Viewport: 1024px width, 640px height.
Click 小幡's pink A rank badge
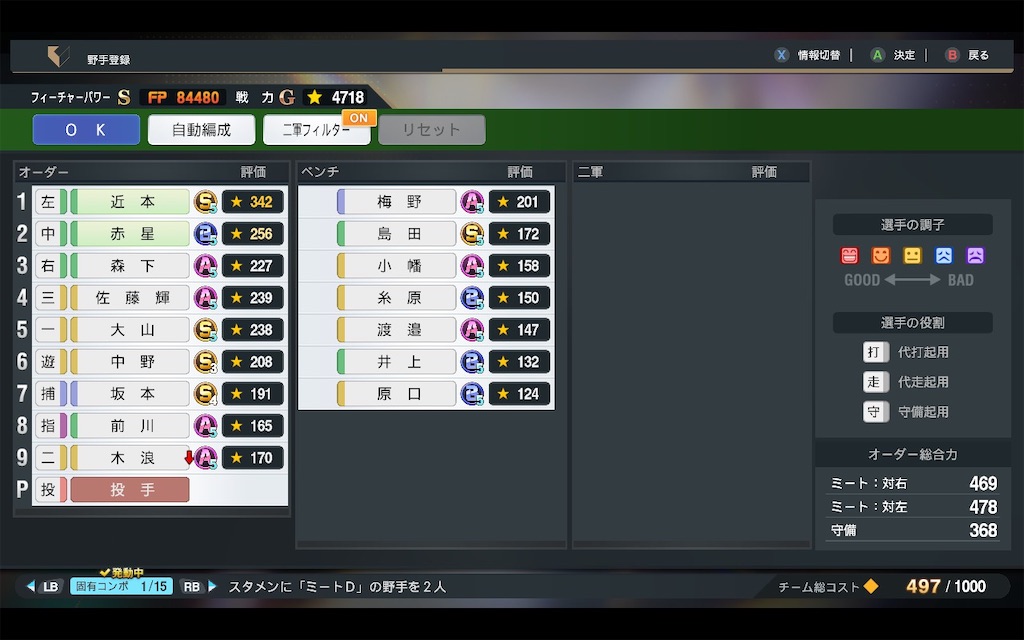[x=472, y=266]
